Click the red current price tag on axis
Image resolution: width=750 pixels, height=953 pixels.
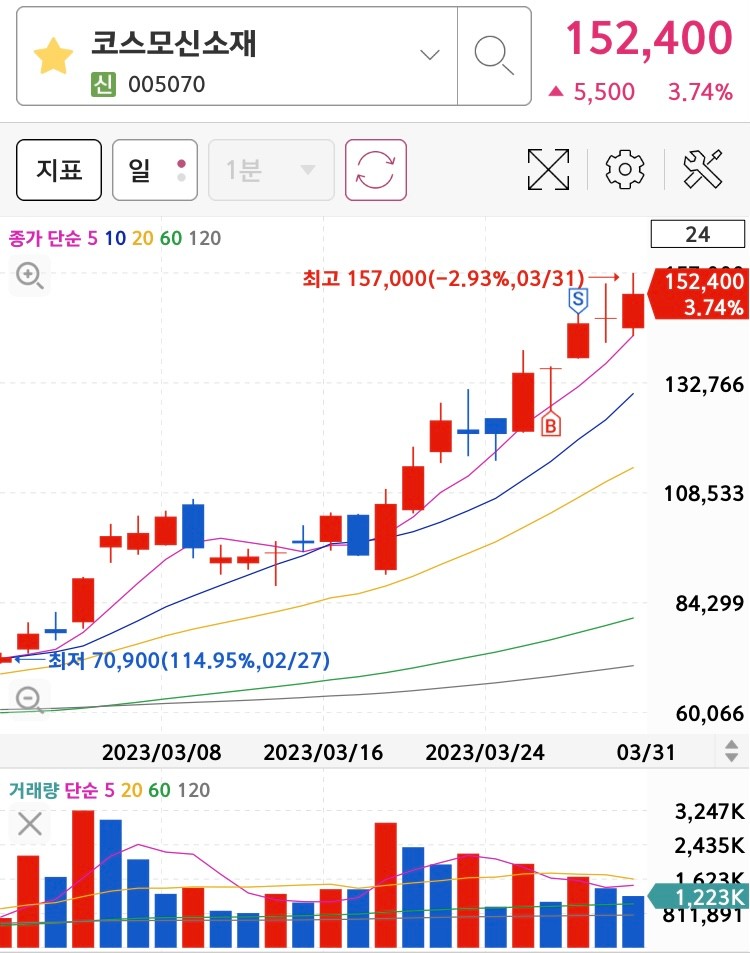pos(699,294)
